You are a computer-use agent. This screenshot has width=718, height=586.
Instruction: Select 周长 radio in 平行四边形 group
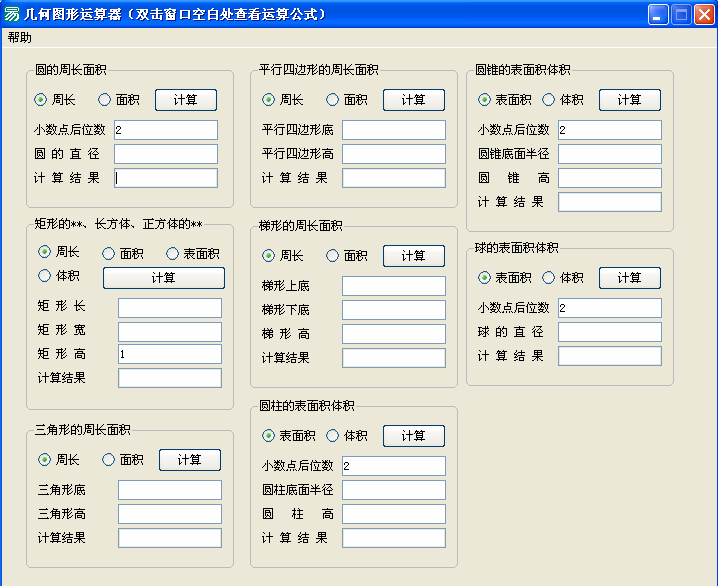coord(268,100)
